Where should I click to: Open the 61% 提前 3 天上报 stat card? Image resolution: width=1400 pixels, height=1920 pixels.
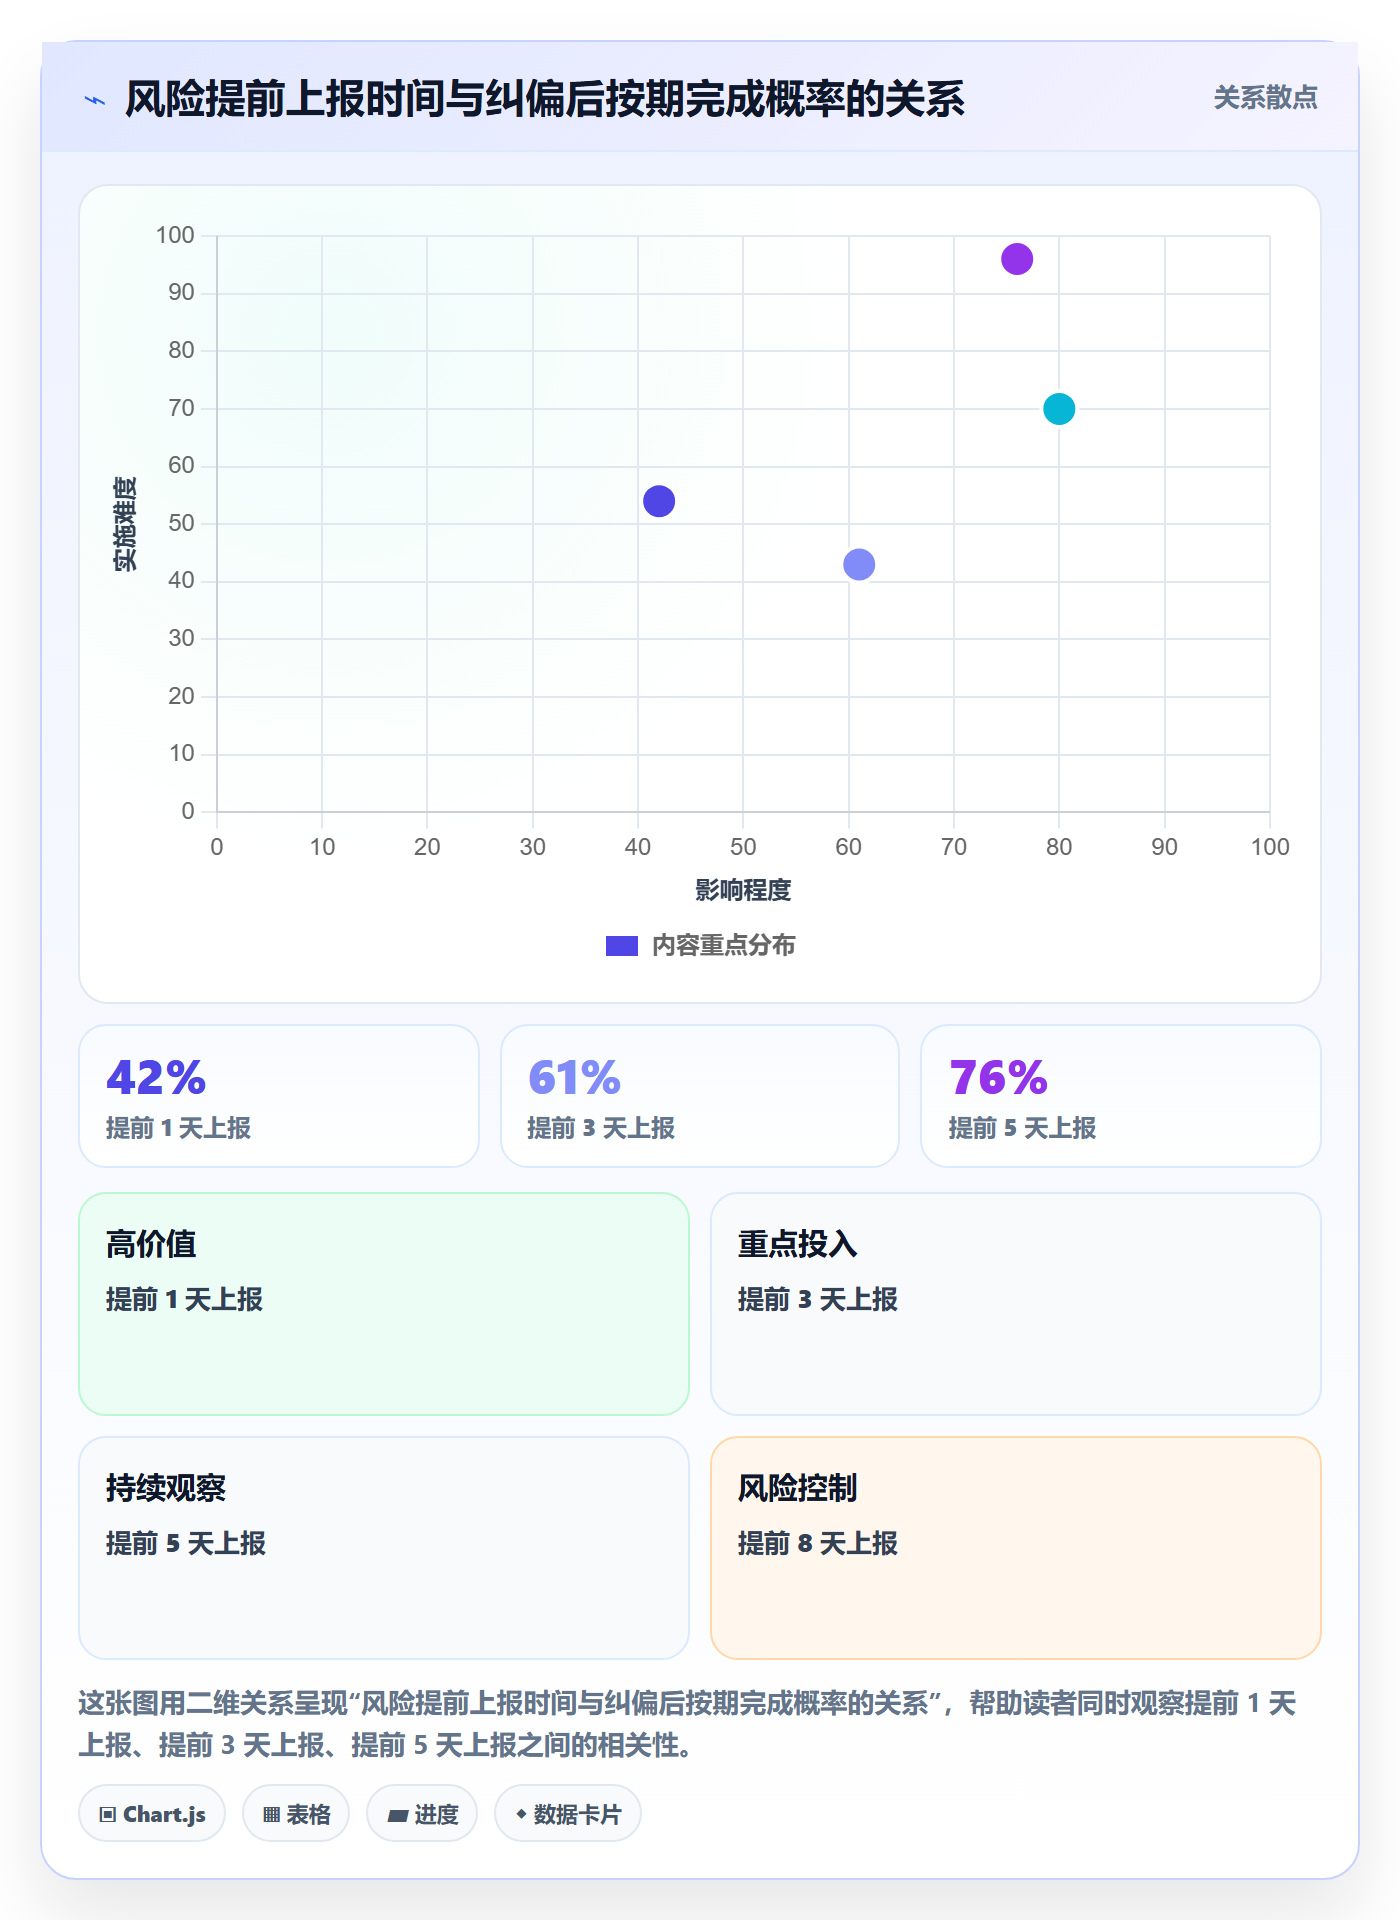tap(700, 1096)
